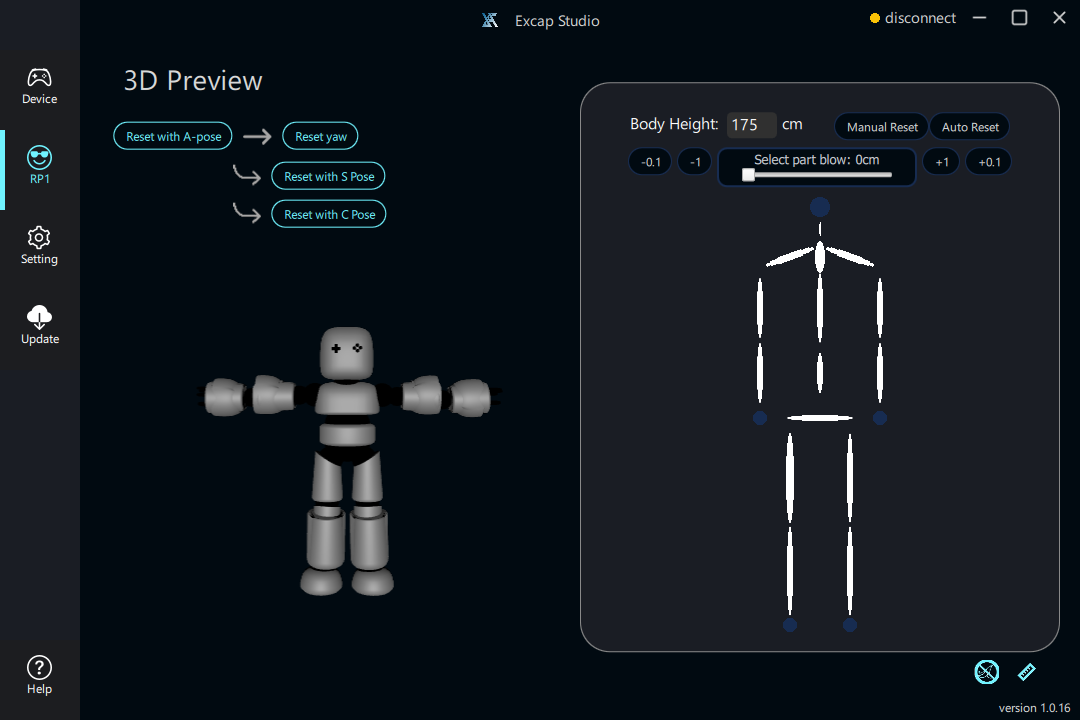
Task: Click the circular skeleton icon at bottom right
Action: point(986,672)
